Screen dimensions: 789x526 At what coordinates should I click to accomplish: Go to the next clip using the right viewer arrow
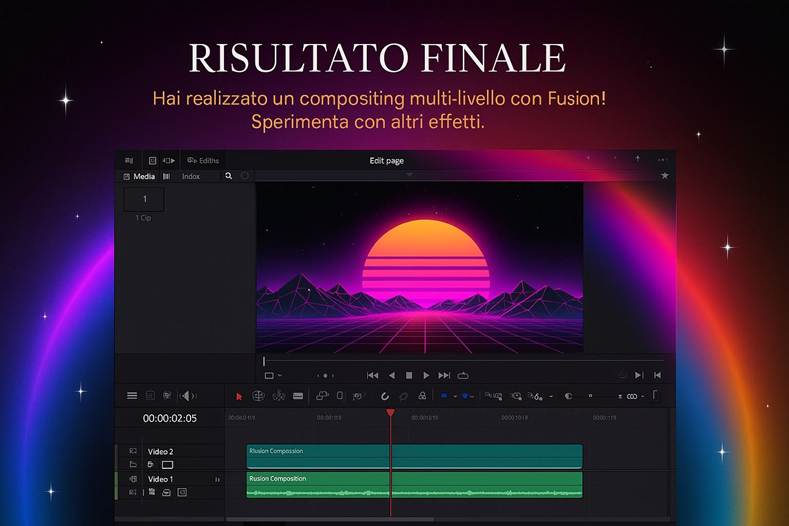pyautogui.click(x=639, y=375)
